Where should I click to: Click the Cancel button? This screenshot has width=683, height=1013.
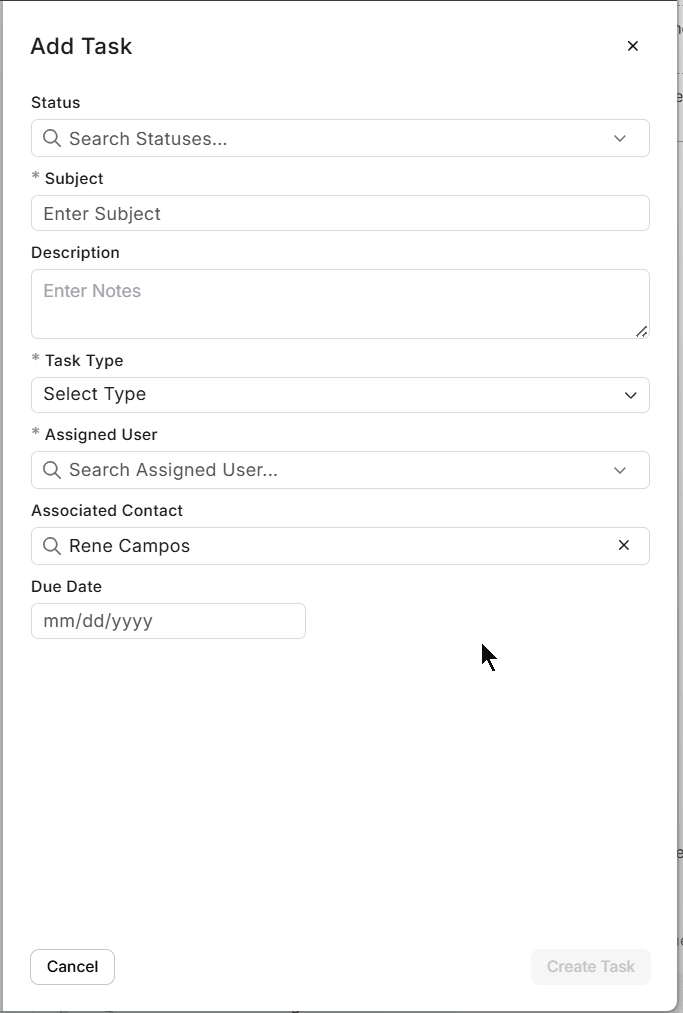[72, 966]
